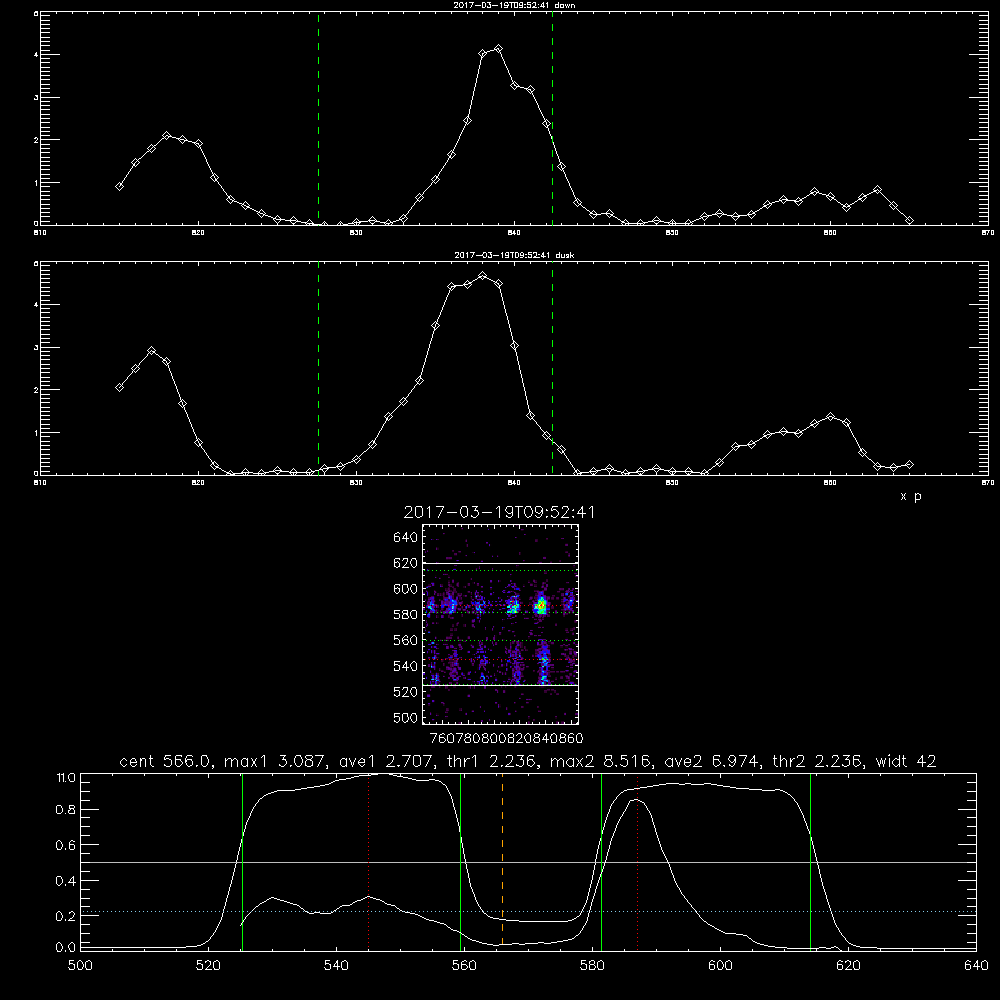Click the '2017-03-19T09:52:41 dusk' plot title

pyautogui.click(x=514, y=255)
